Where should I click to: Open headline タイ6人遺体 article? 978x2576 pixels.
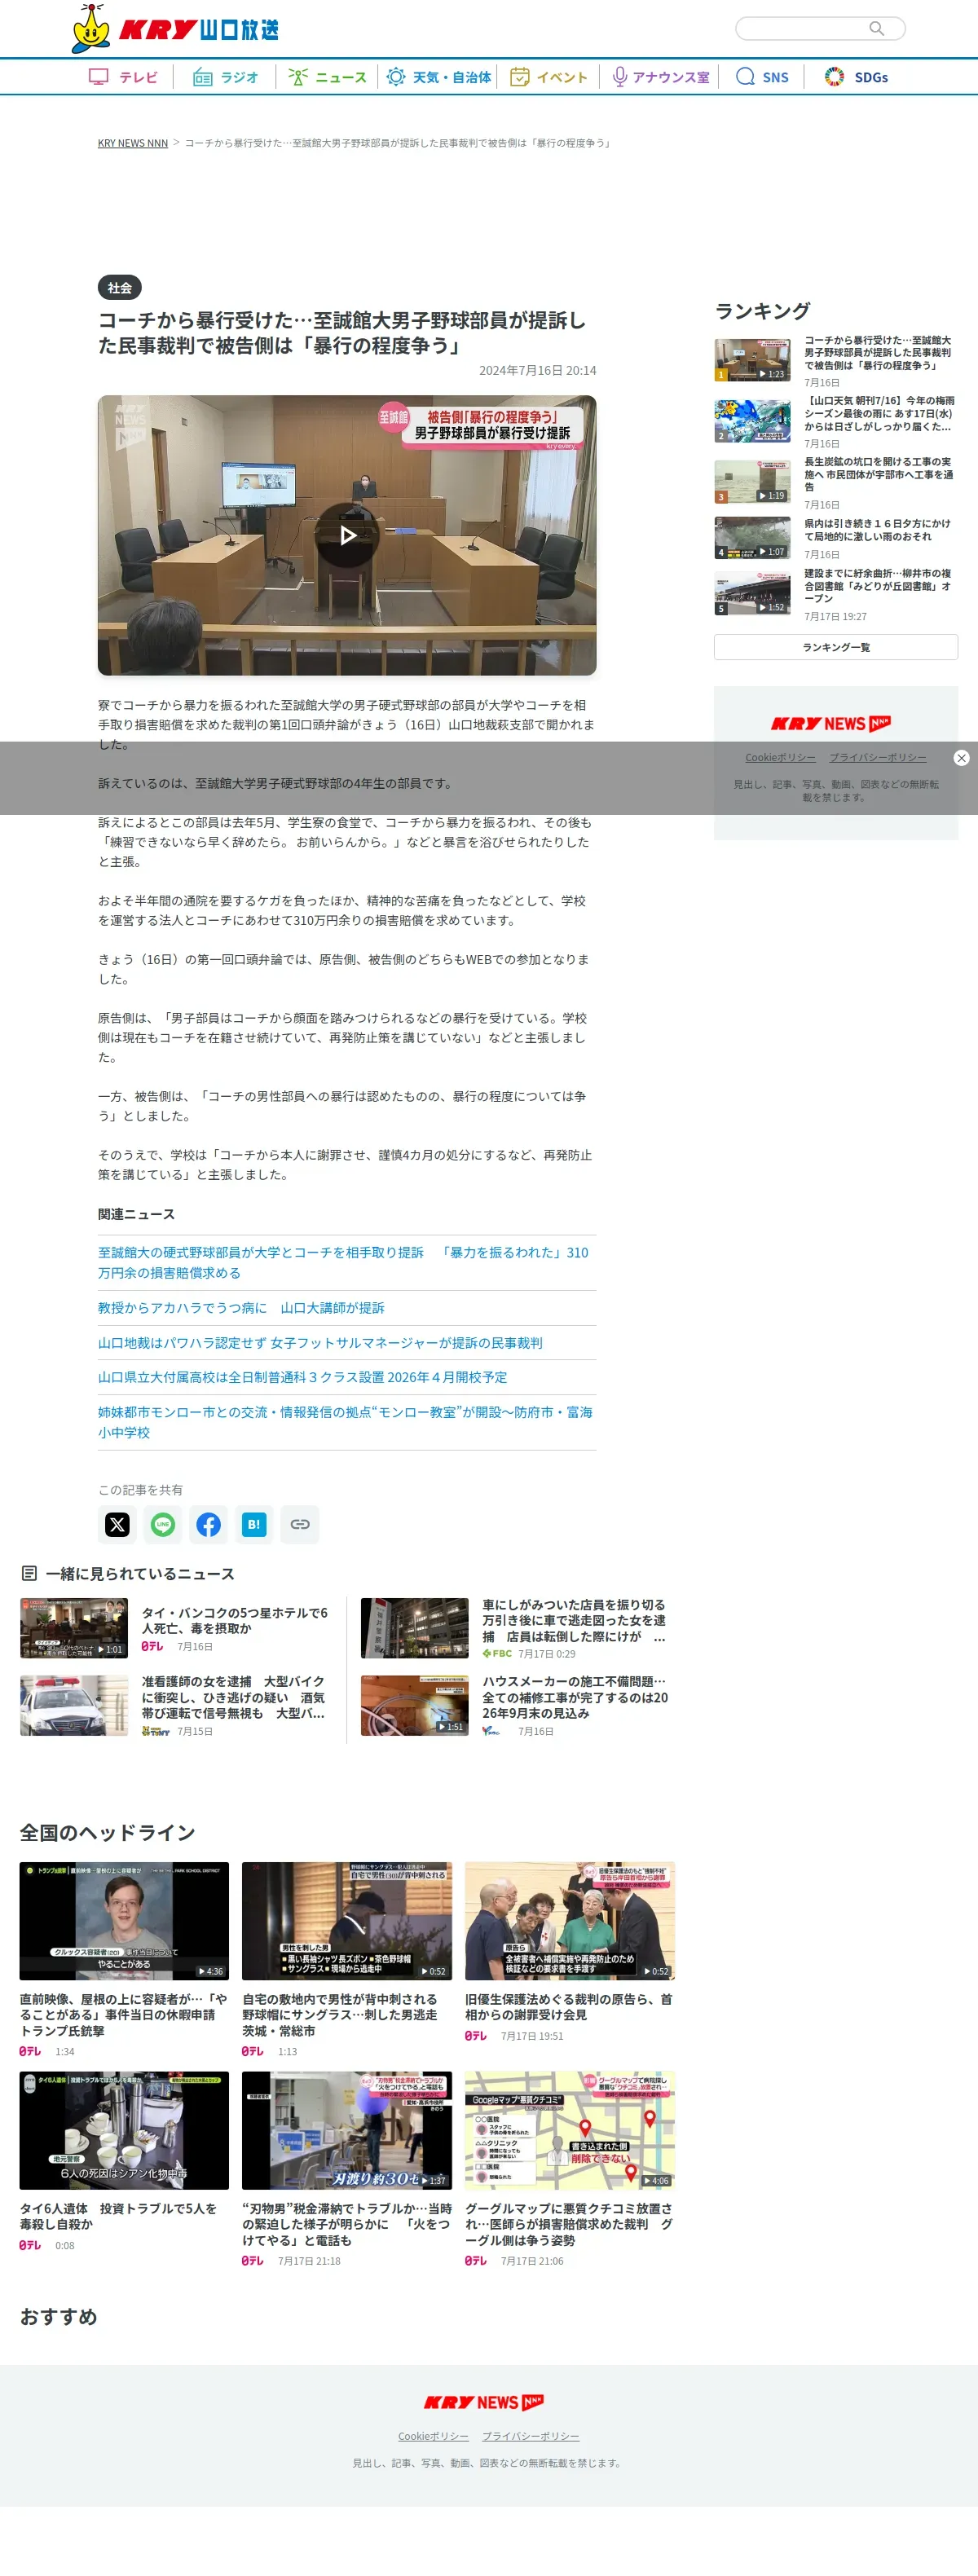click(x=124, y=2215)
